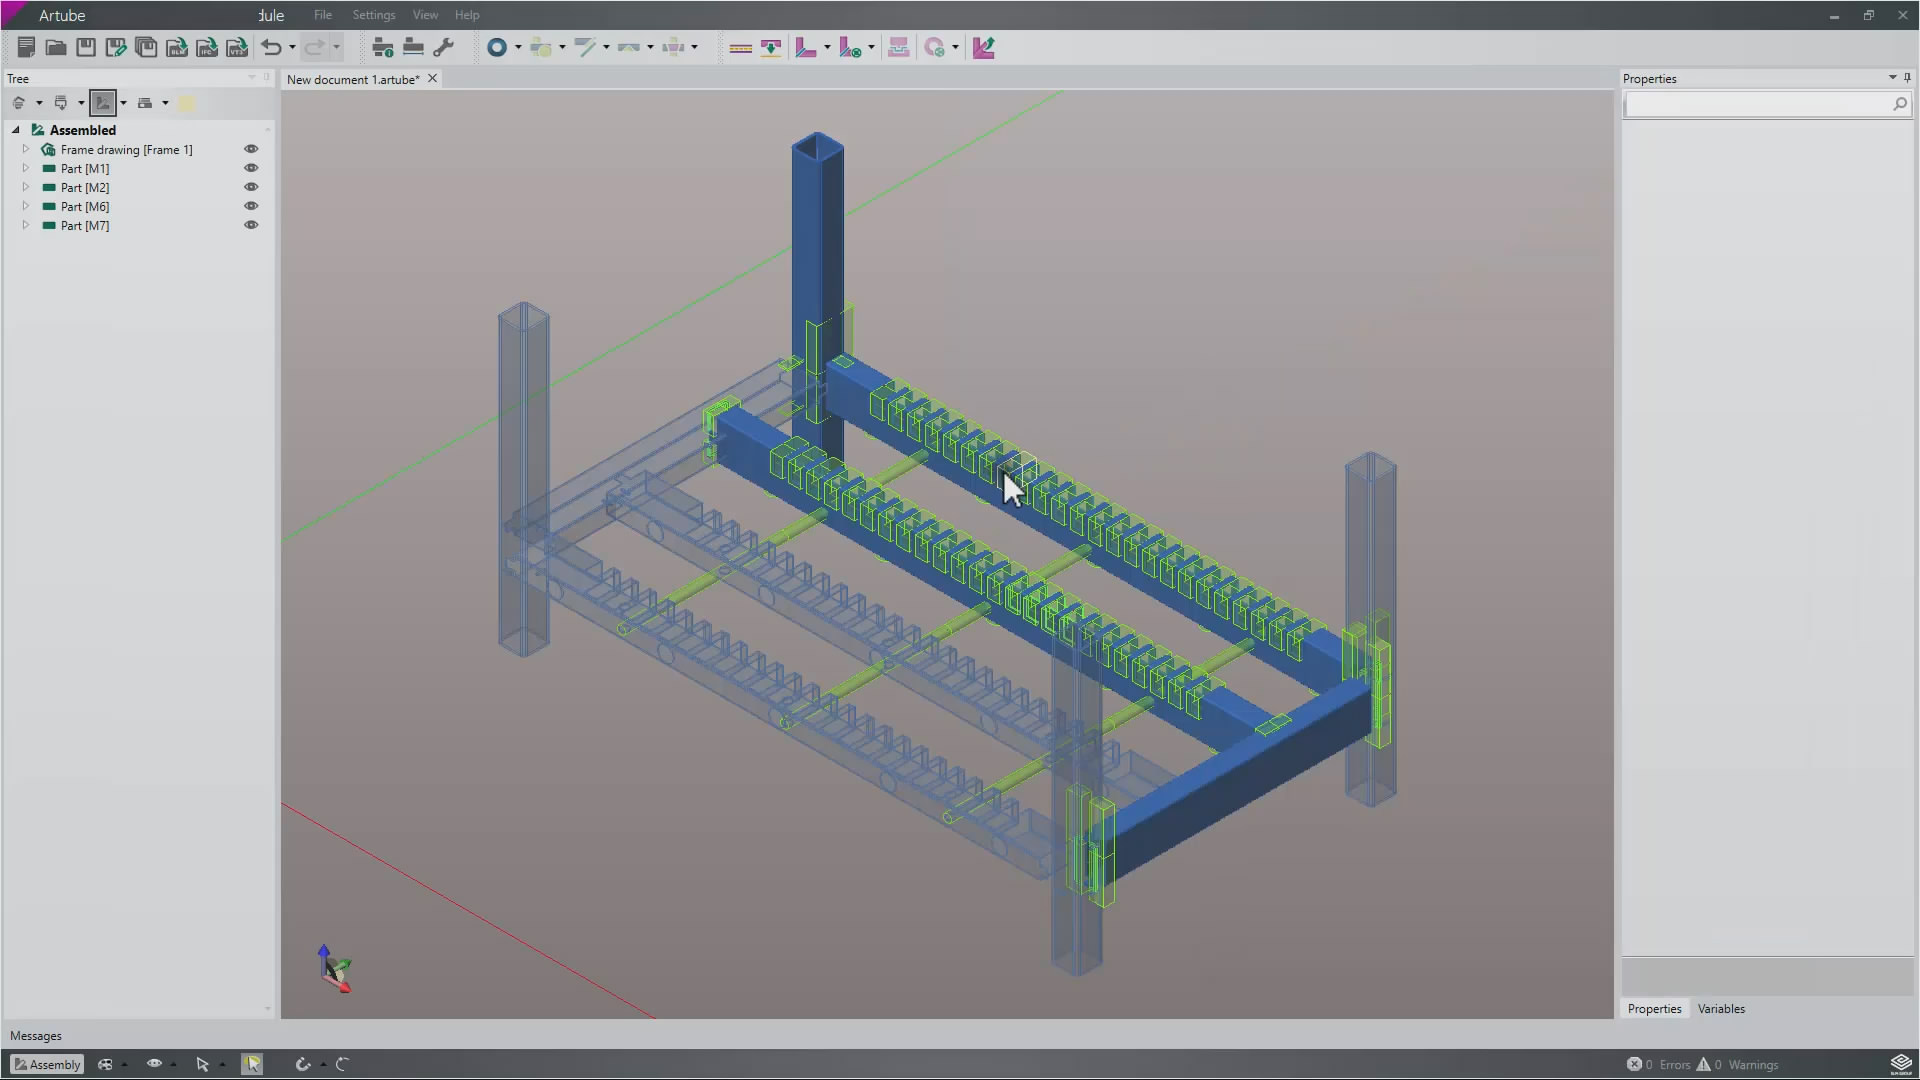Open file using folder icon
Viewport: 1920px width, 1080px height.
point(56,47)
